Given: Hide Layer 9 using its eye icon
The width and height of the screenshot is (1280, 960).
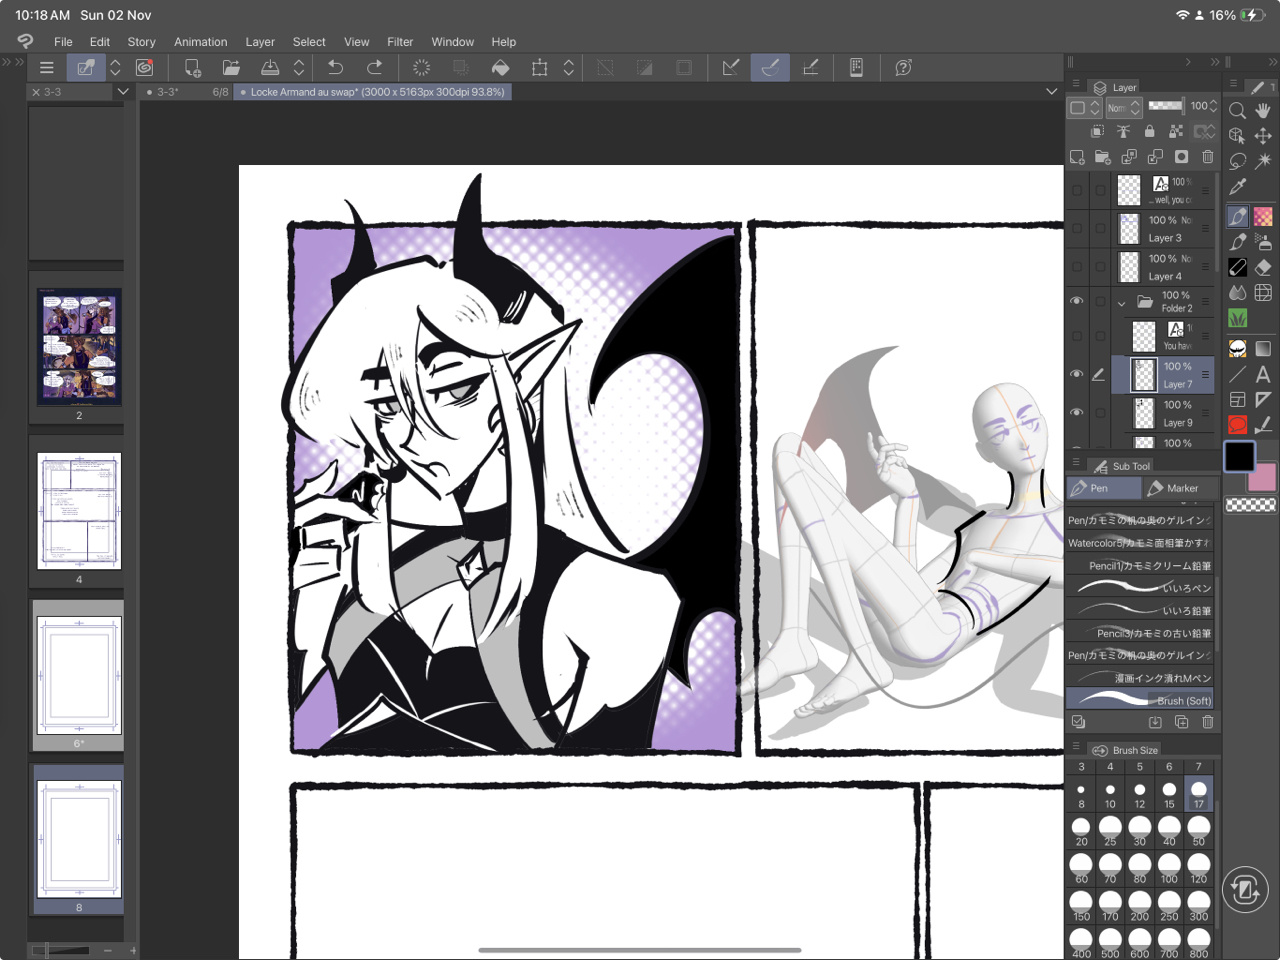Looking at the screenshot, I should pos(1077,412).
